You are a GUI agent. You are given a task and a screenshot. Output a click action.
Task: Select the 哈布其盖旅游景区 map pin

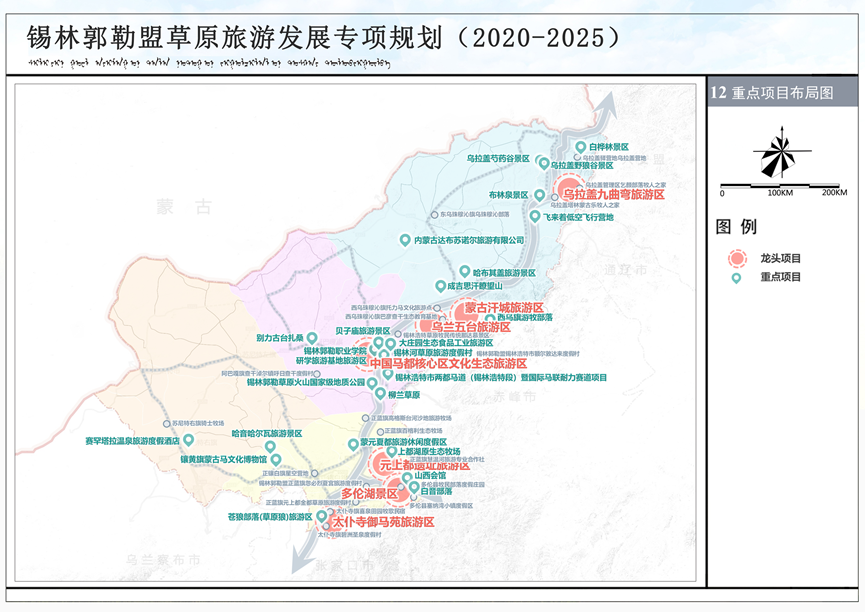click(464, 271)
